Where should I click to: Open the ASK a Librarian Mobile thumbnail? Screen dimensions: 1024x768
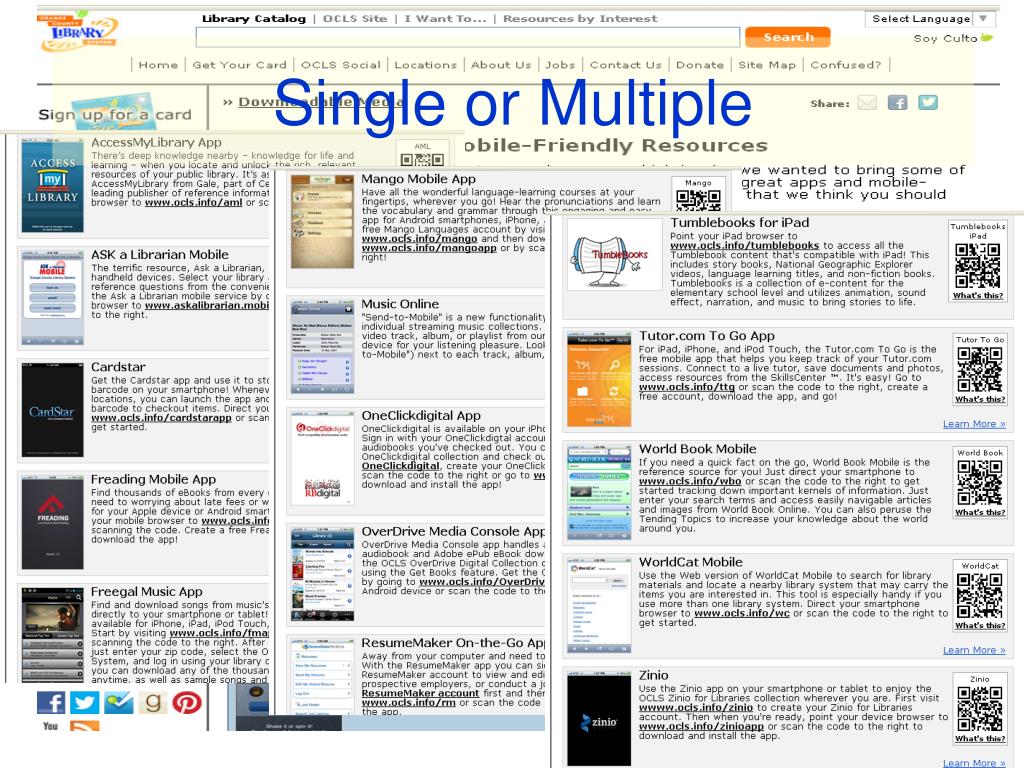(52, 298)
